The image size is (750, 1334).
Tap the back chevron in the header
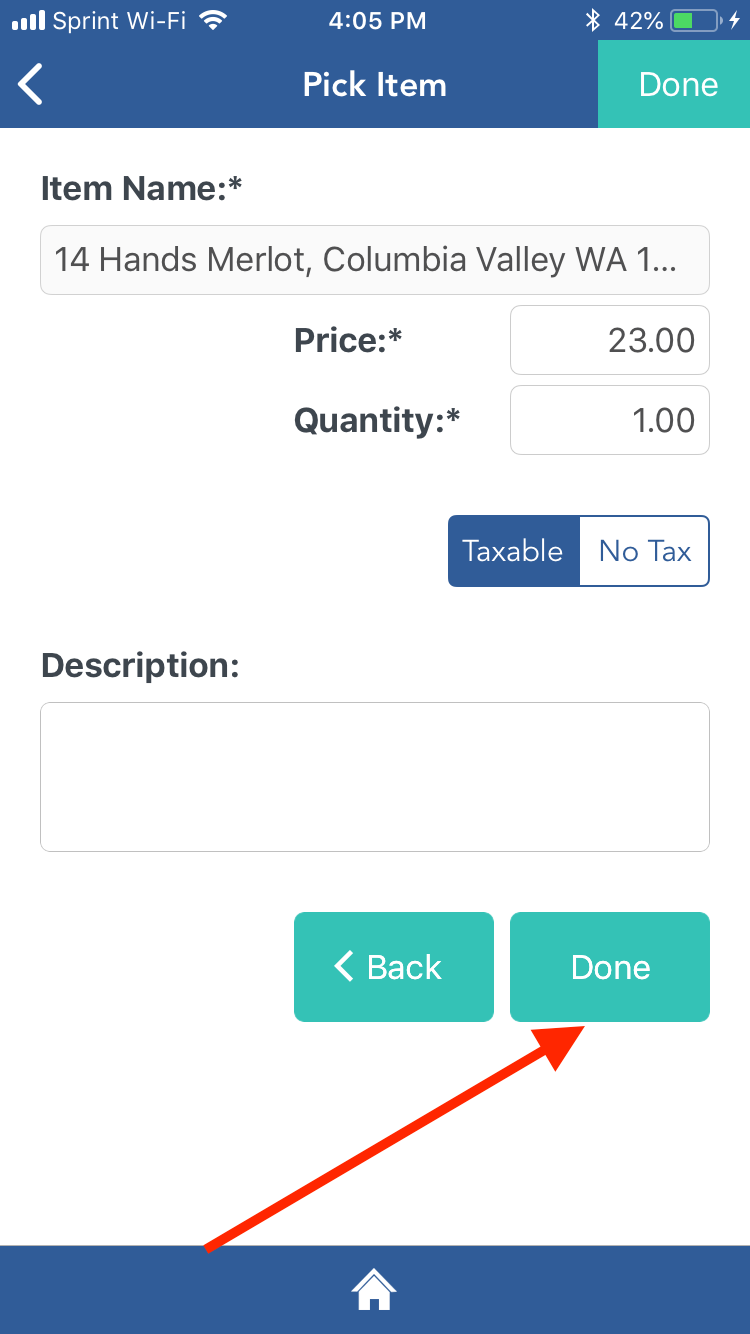coord(31,85)
